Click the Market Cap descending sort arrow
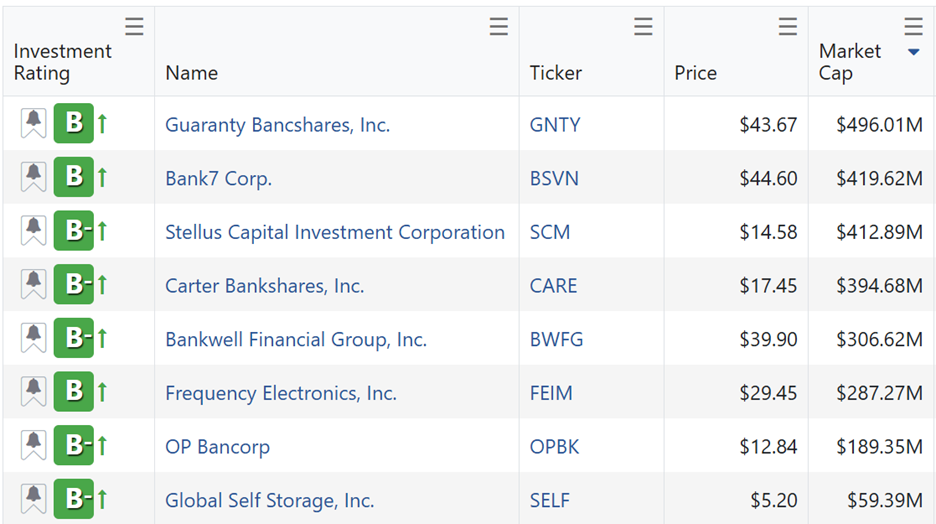 [913, 53]
